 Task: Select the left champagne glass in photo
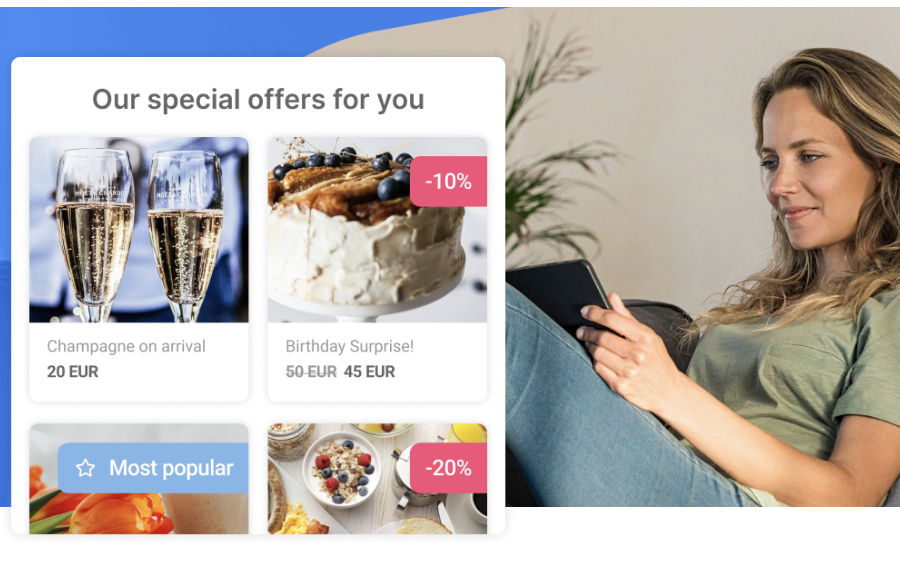[95, 232]
